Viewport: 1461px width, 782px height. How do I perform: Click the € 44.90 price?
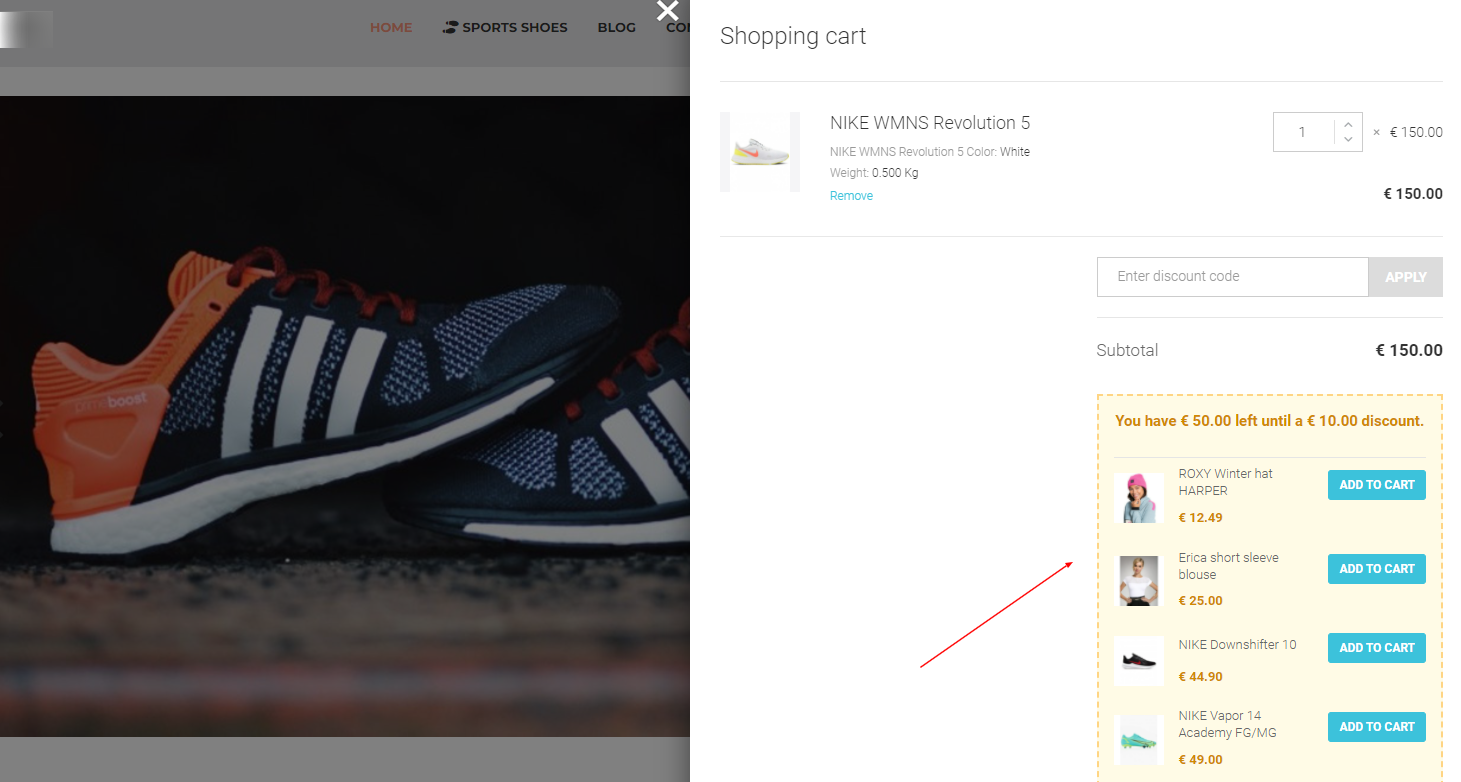[x=1201, y=677]
